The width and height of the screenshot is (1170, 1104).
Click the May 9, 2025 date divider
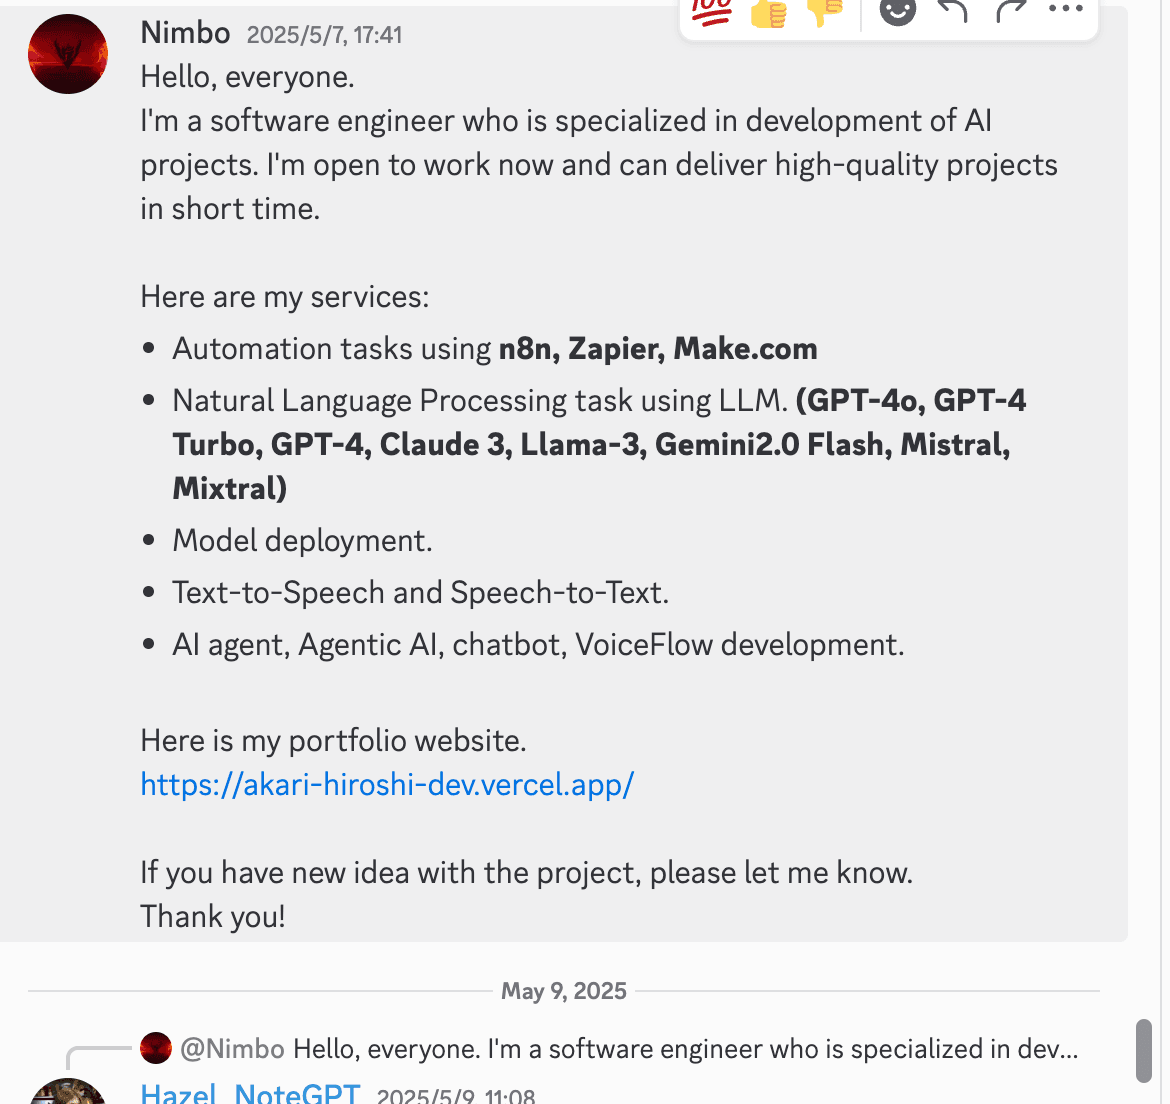point(563,991)
